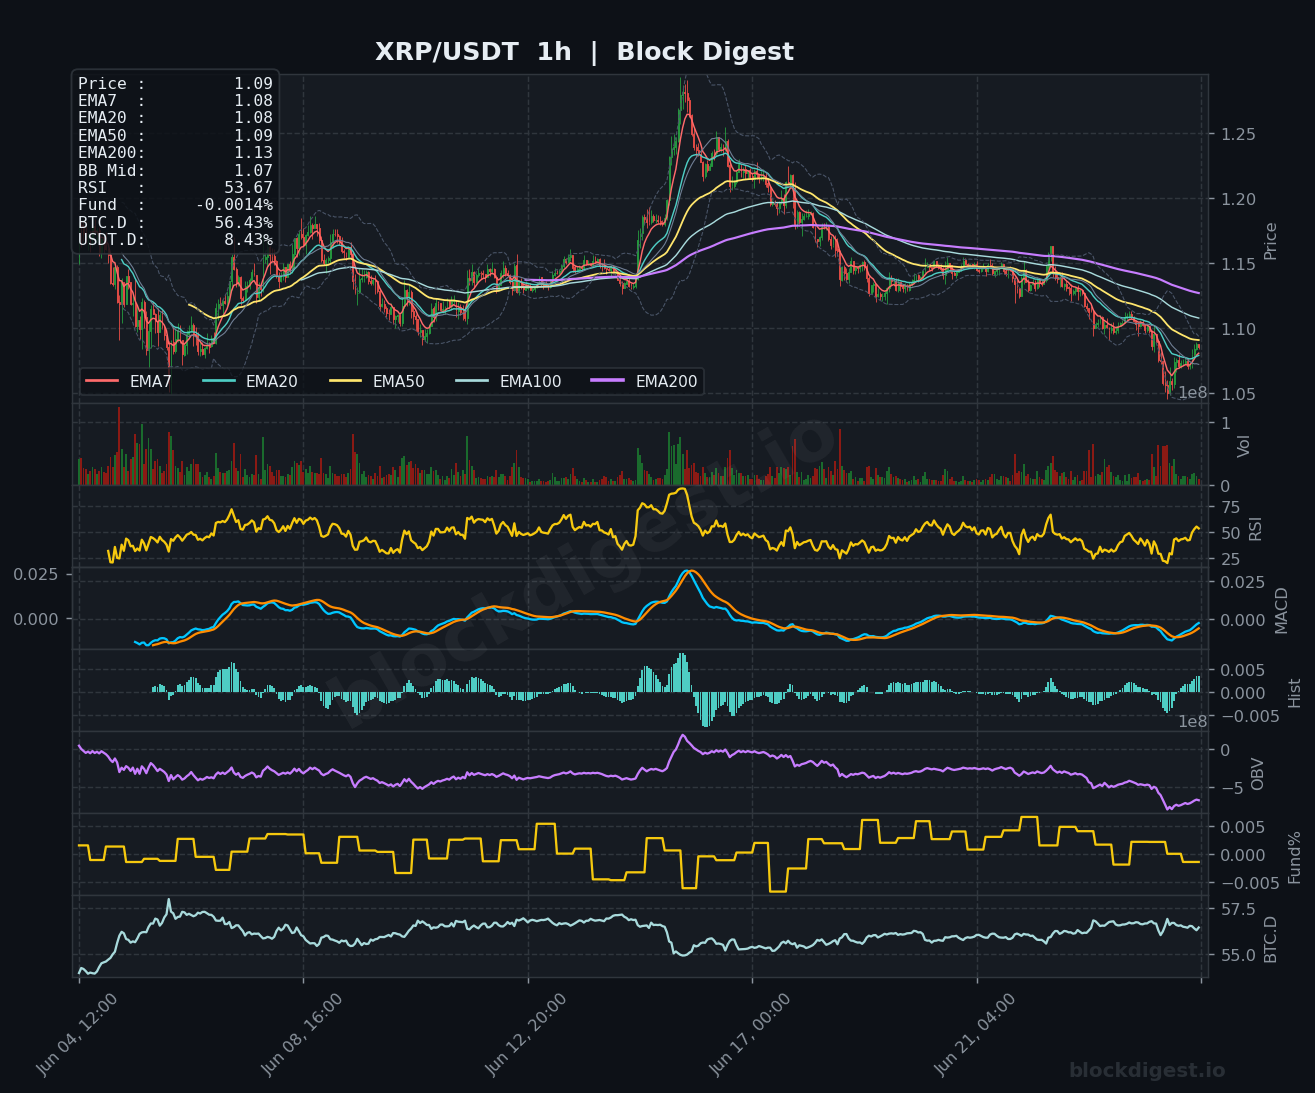The width and height of the screenshot is (1315, 1093).
Task: Click the 0.005 tick on Fund% axis
Action: 1243,827
